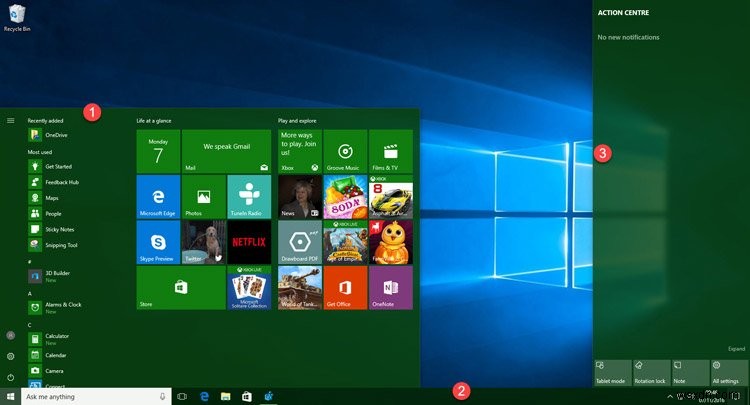
Task: Open the Asphalt 8 racing tile
Action: click(391, 197)
